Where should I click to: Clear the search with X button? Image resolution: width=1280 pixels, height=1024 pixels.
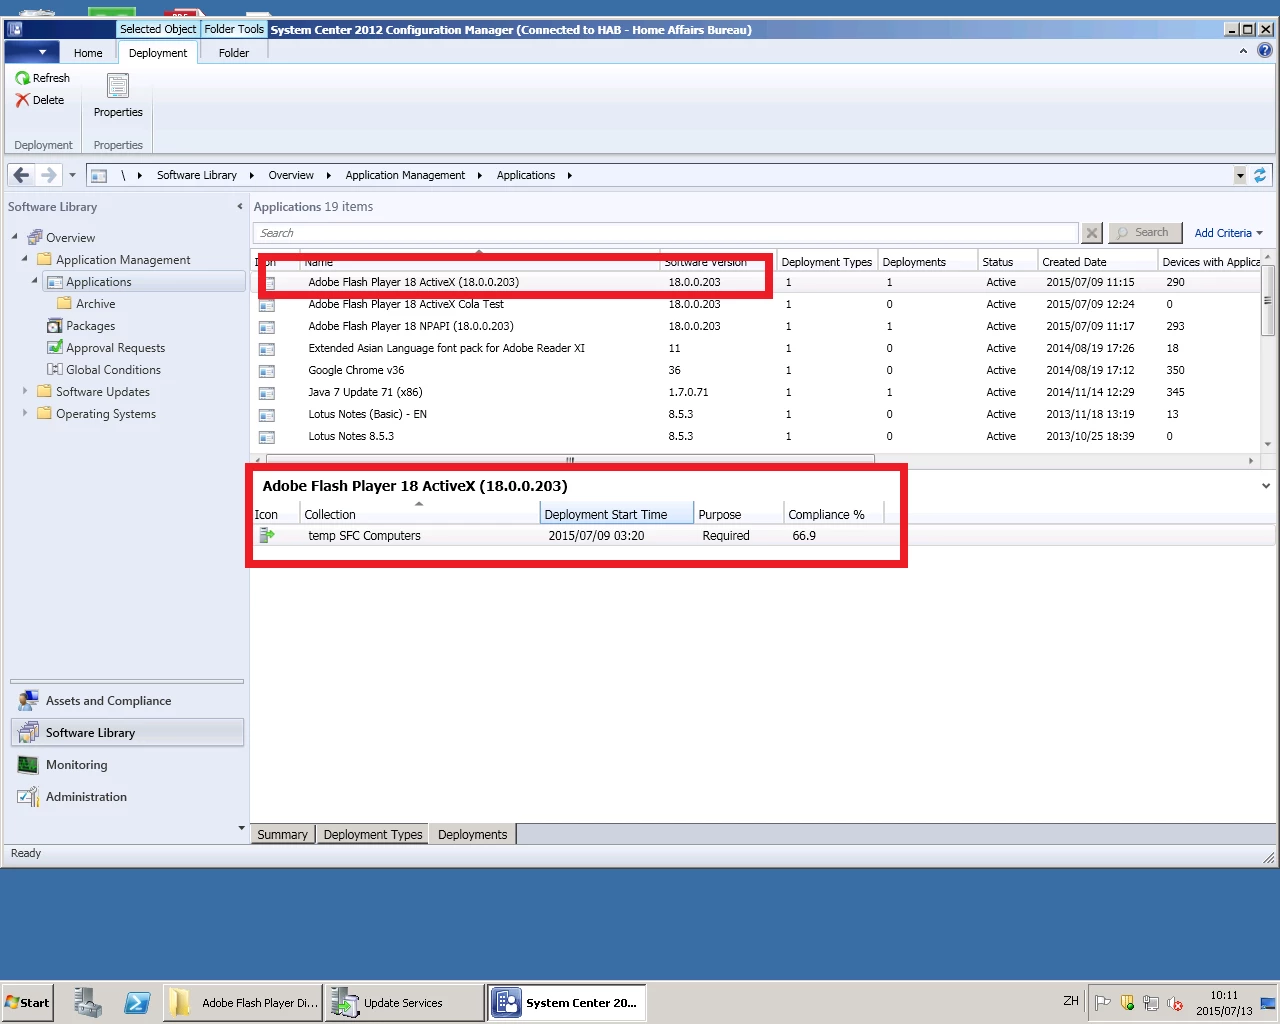pos(1092,233)
